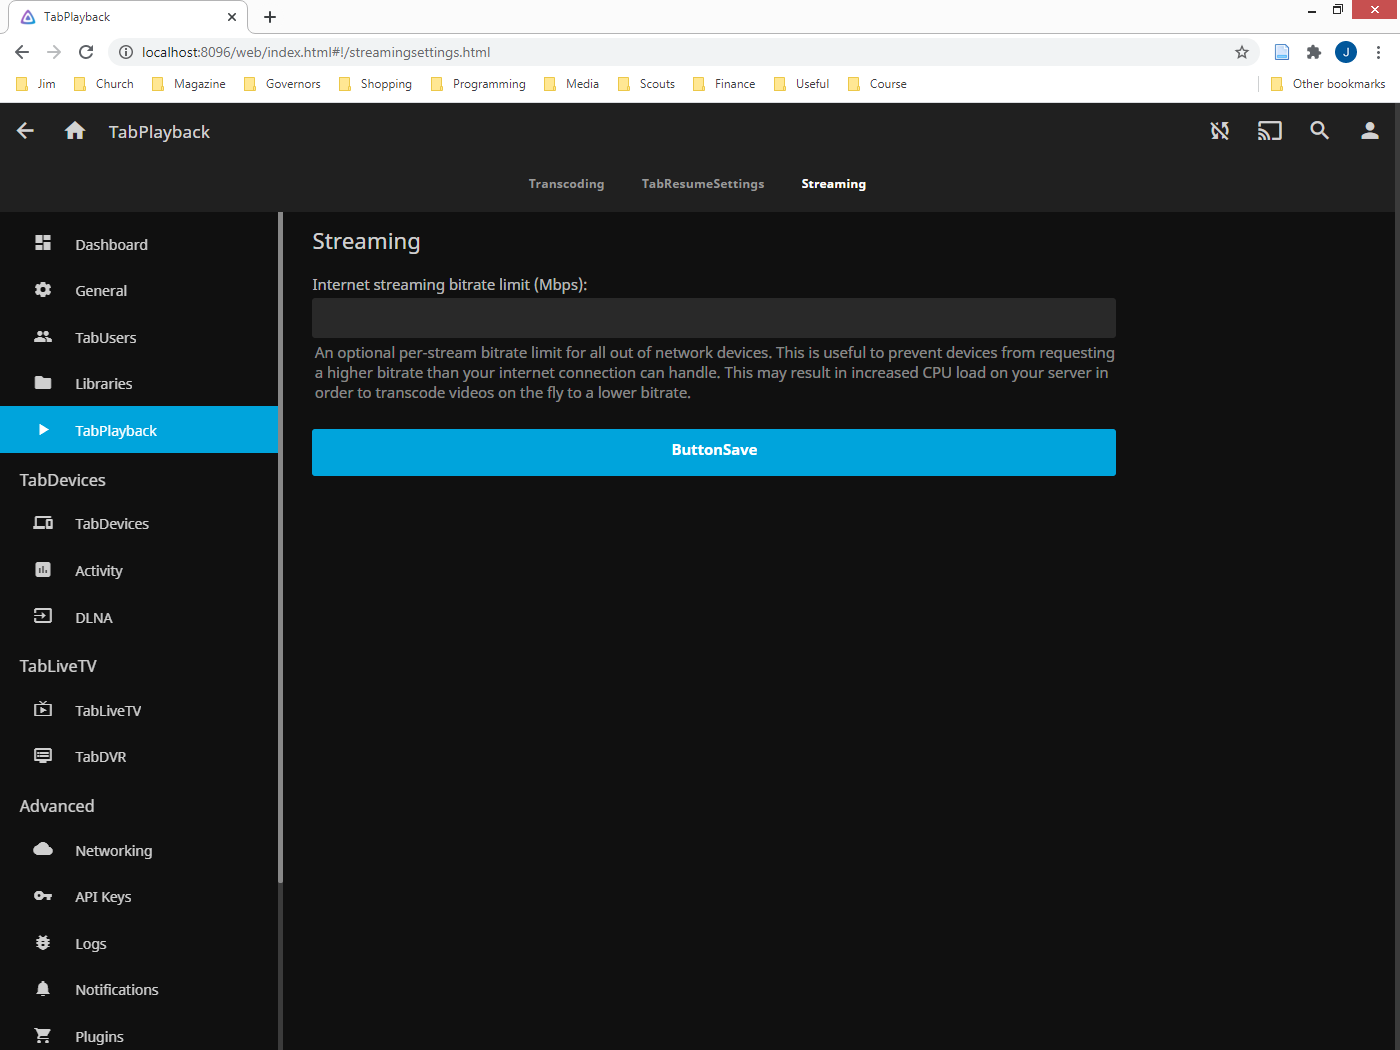This screenshot has height=1050, width=1400.
Task: Open the TabResumeSettings tab
Action: pos(703,184)
